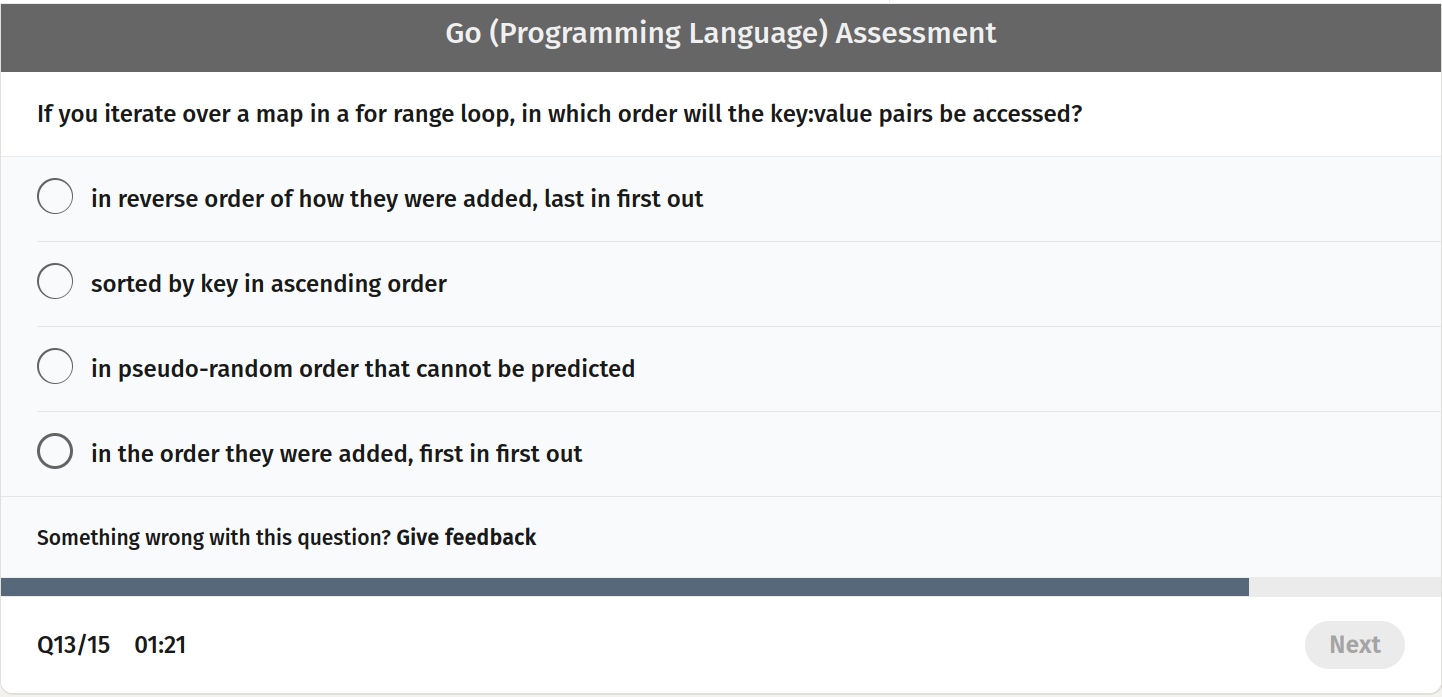The image size is (1442, 697).
Task: Click the 01:21 countdown timer
Action: point(161,645)
